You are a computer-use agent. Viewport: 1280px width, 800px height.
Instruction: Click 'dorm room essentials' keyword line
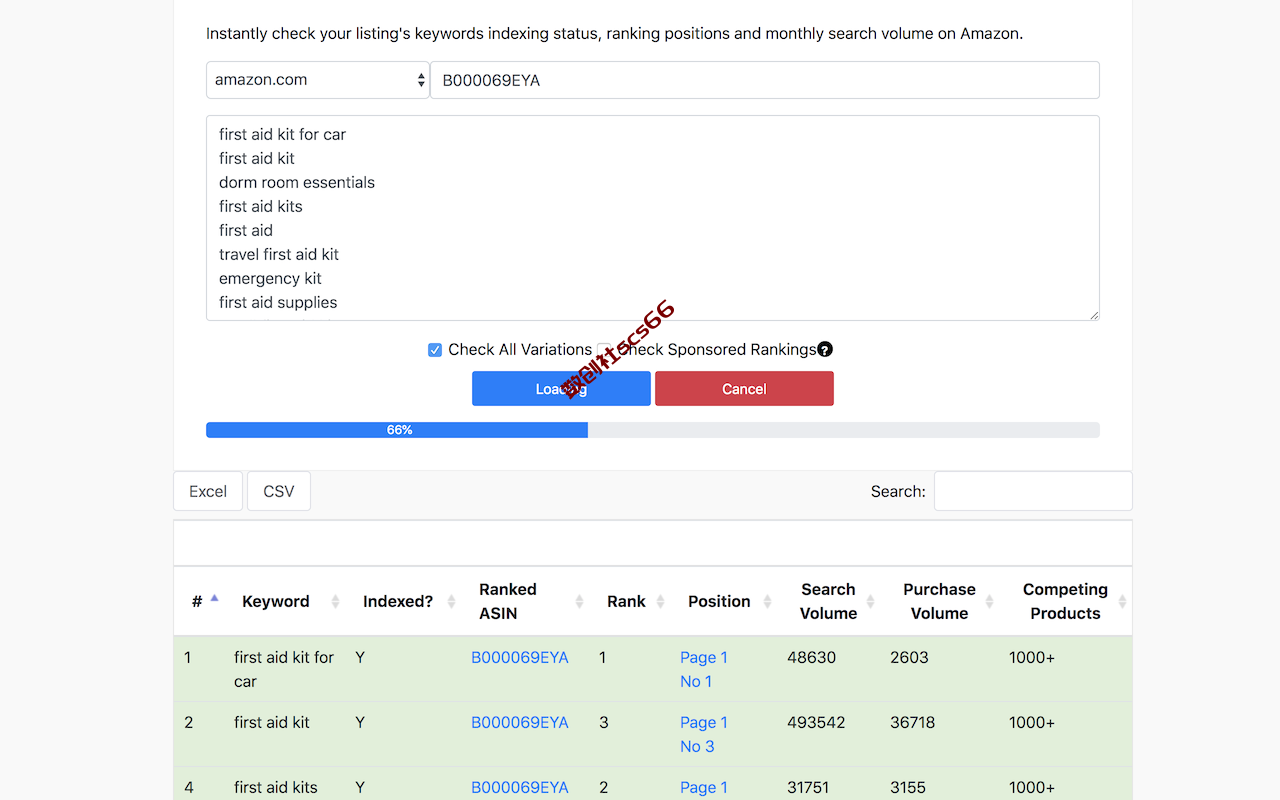(297, 182)
